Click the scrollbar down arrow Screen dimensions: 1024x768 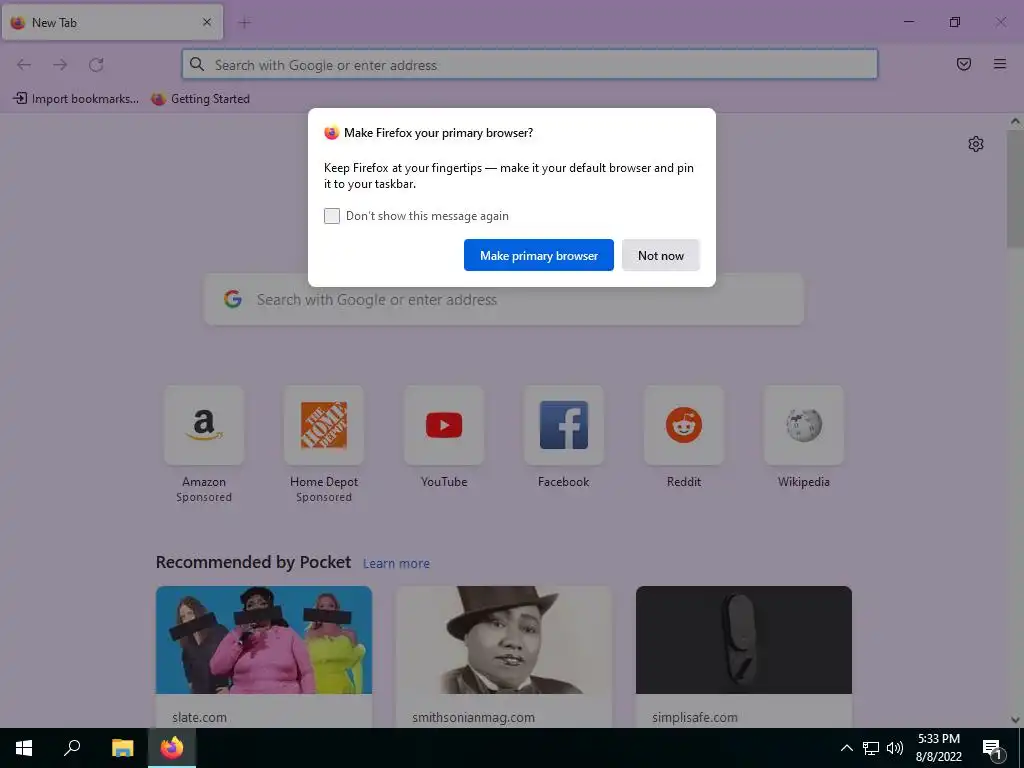pos(1015,720)
